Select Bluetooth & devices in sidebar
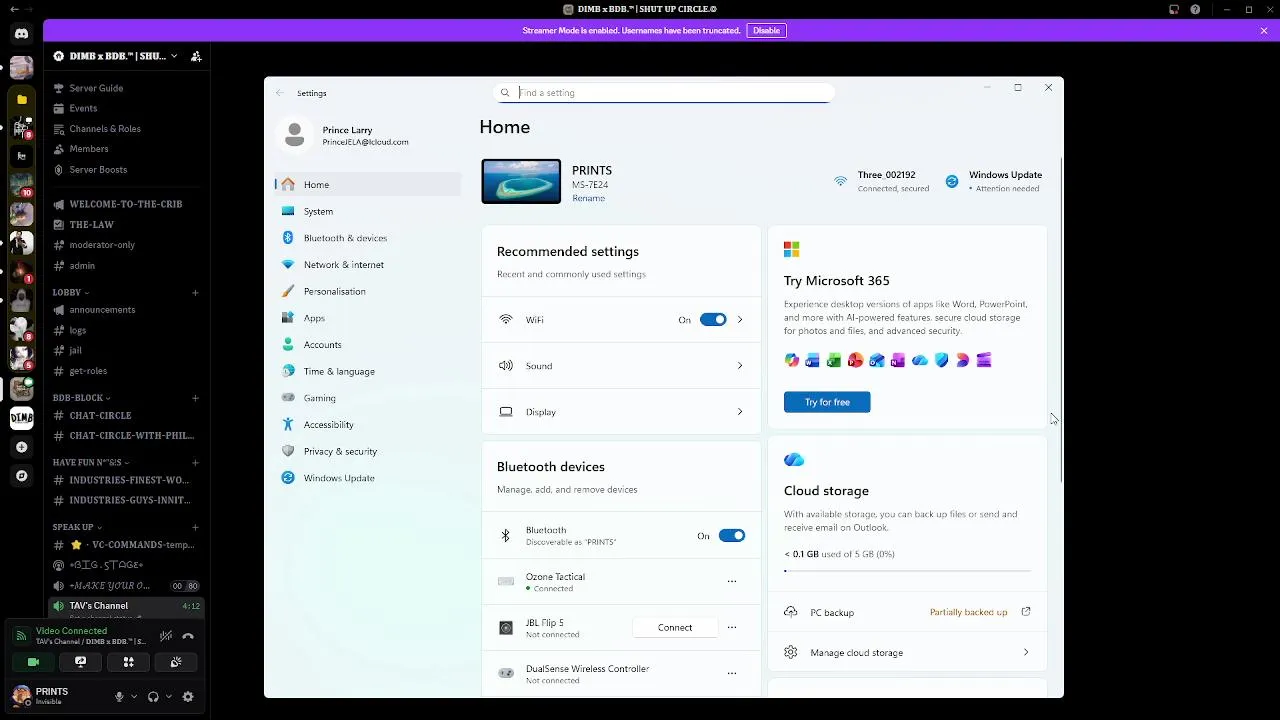The height and width of the screenshot is (720, 1280). [368, 238]
